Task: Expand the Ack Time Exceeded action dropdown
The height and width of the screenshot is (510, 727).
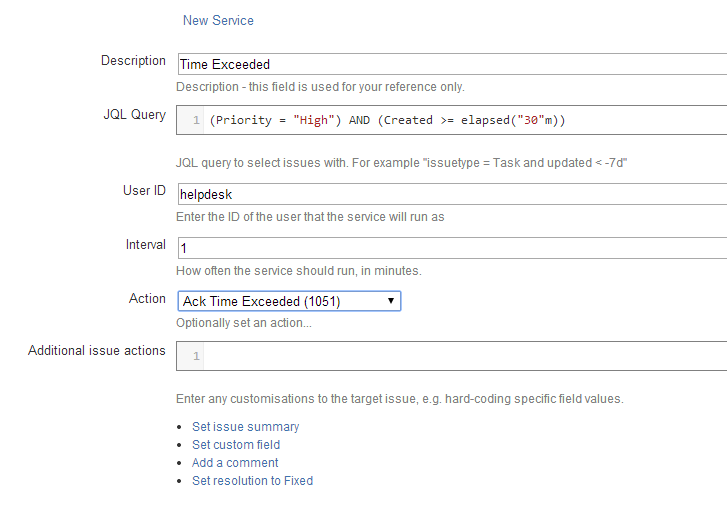Action: [x=289, y=301]
